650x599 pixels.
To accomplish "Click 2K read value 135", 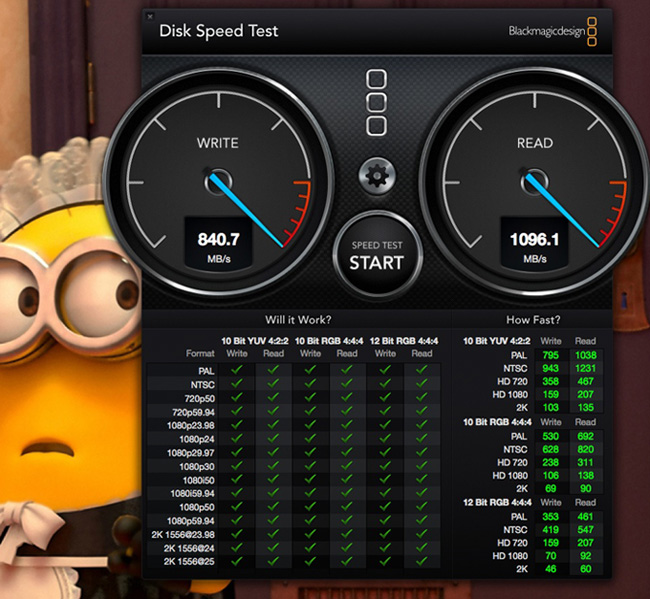I will pyautogui.click(x=585, y=407).
